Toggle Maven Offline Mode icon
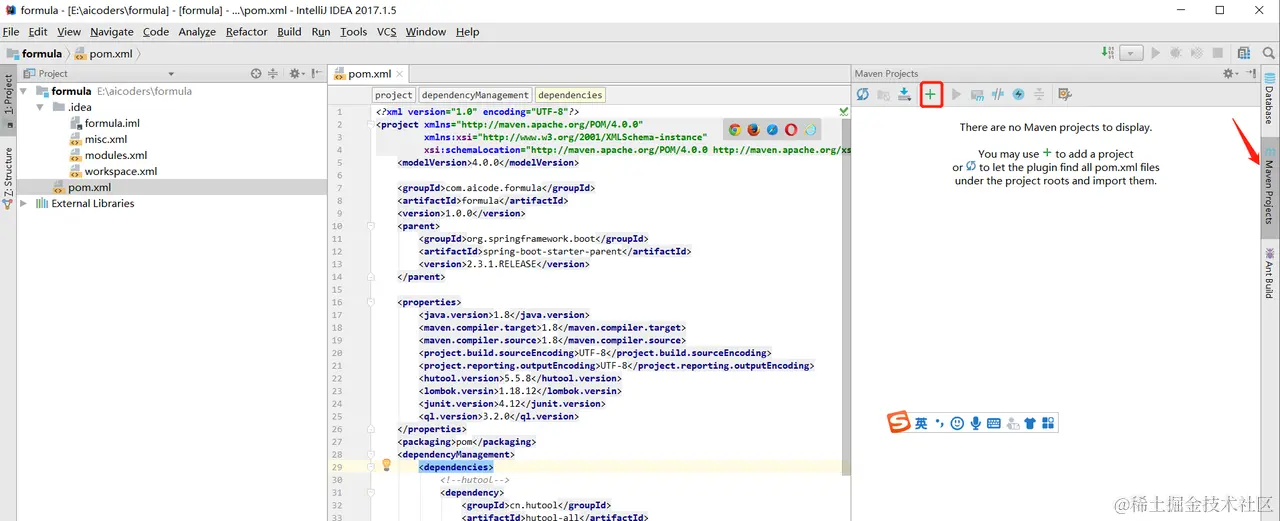The width and height of the screenshot is (1280, 521). coord(998,94)
